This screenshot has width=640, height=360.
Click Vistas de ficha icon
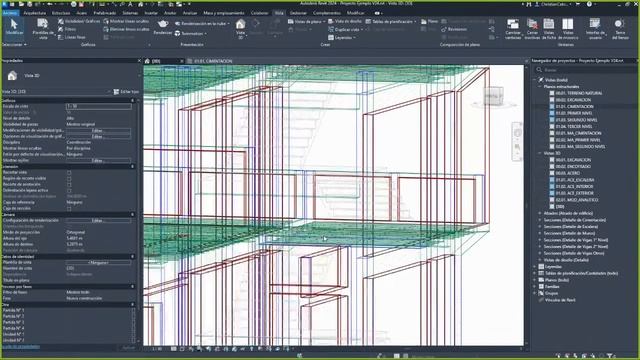[549, 29]
